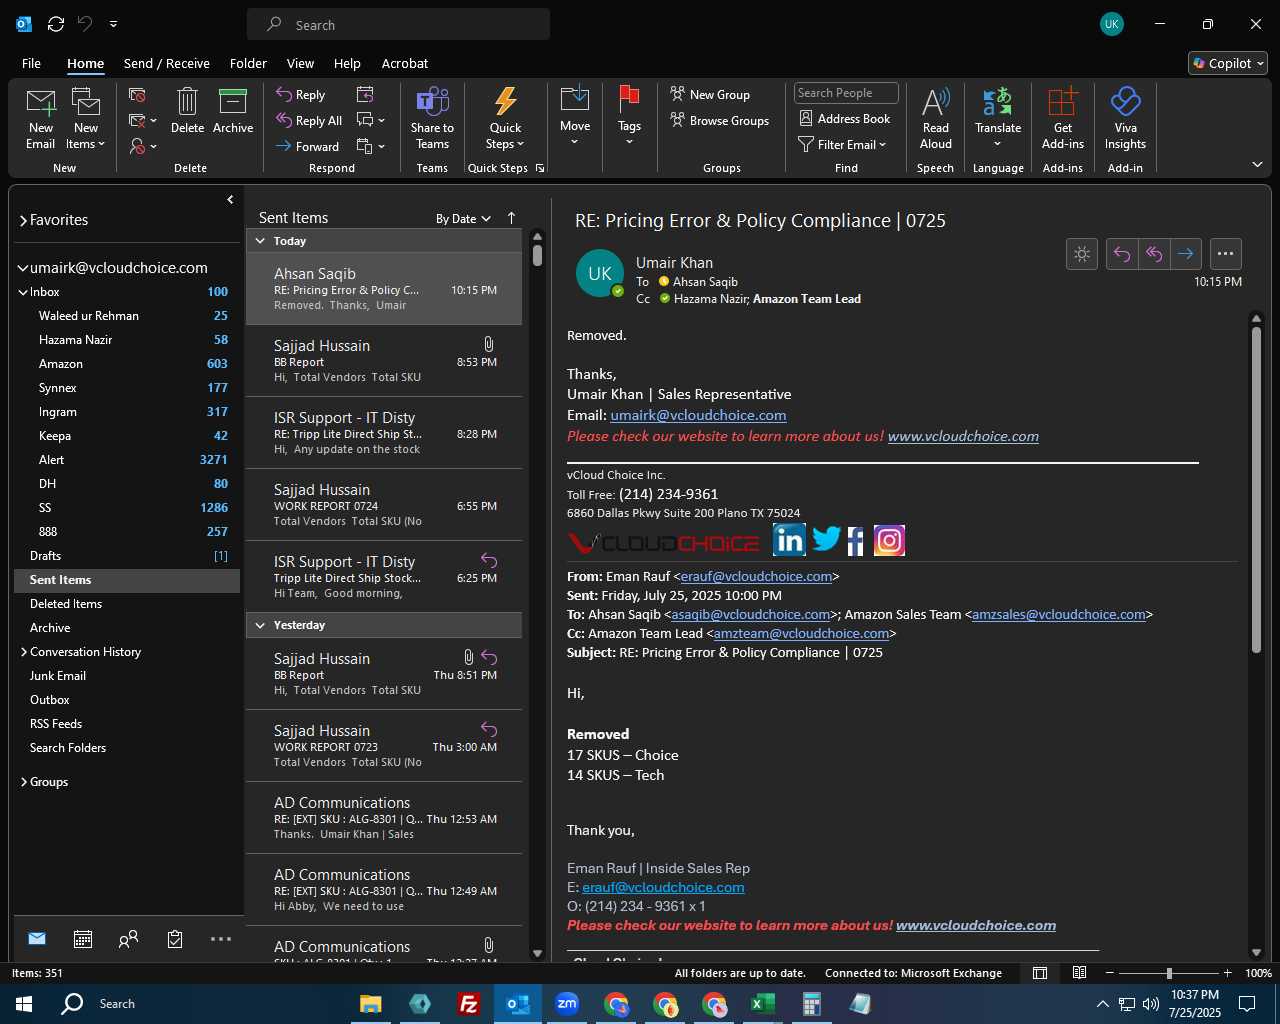The width and height of the screenshot is (1280, 1024).
Task: Switch to Normal view in status bar
Action: 1040,973
